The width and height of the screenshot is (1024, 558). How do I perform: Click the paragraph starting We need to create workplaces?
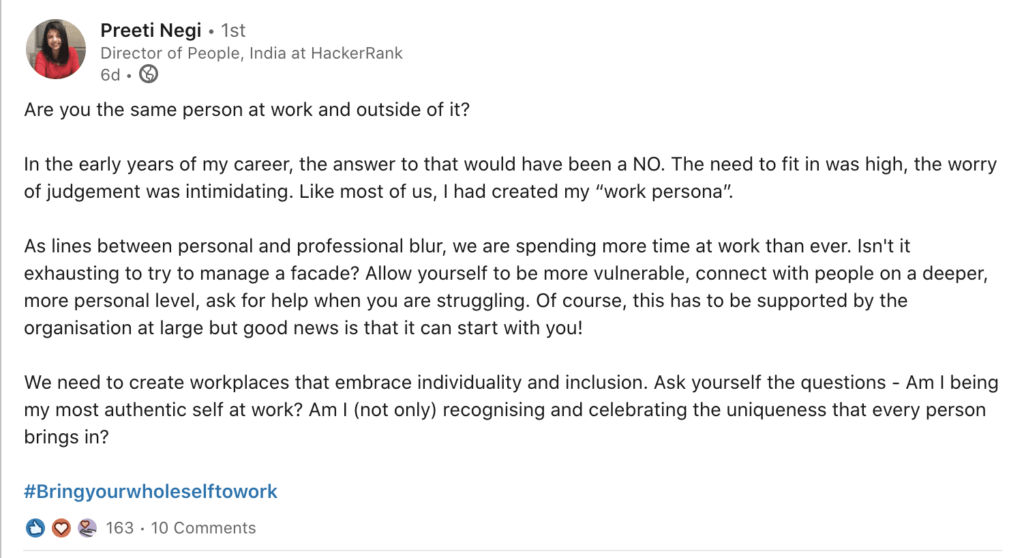[511, 410]
